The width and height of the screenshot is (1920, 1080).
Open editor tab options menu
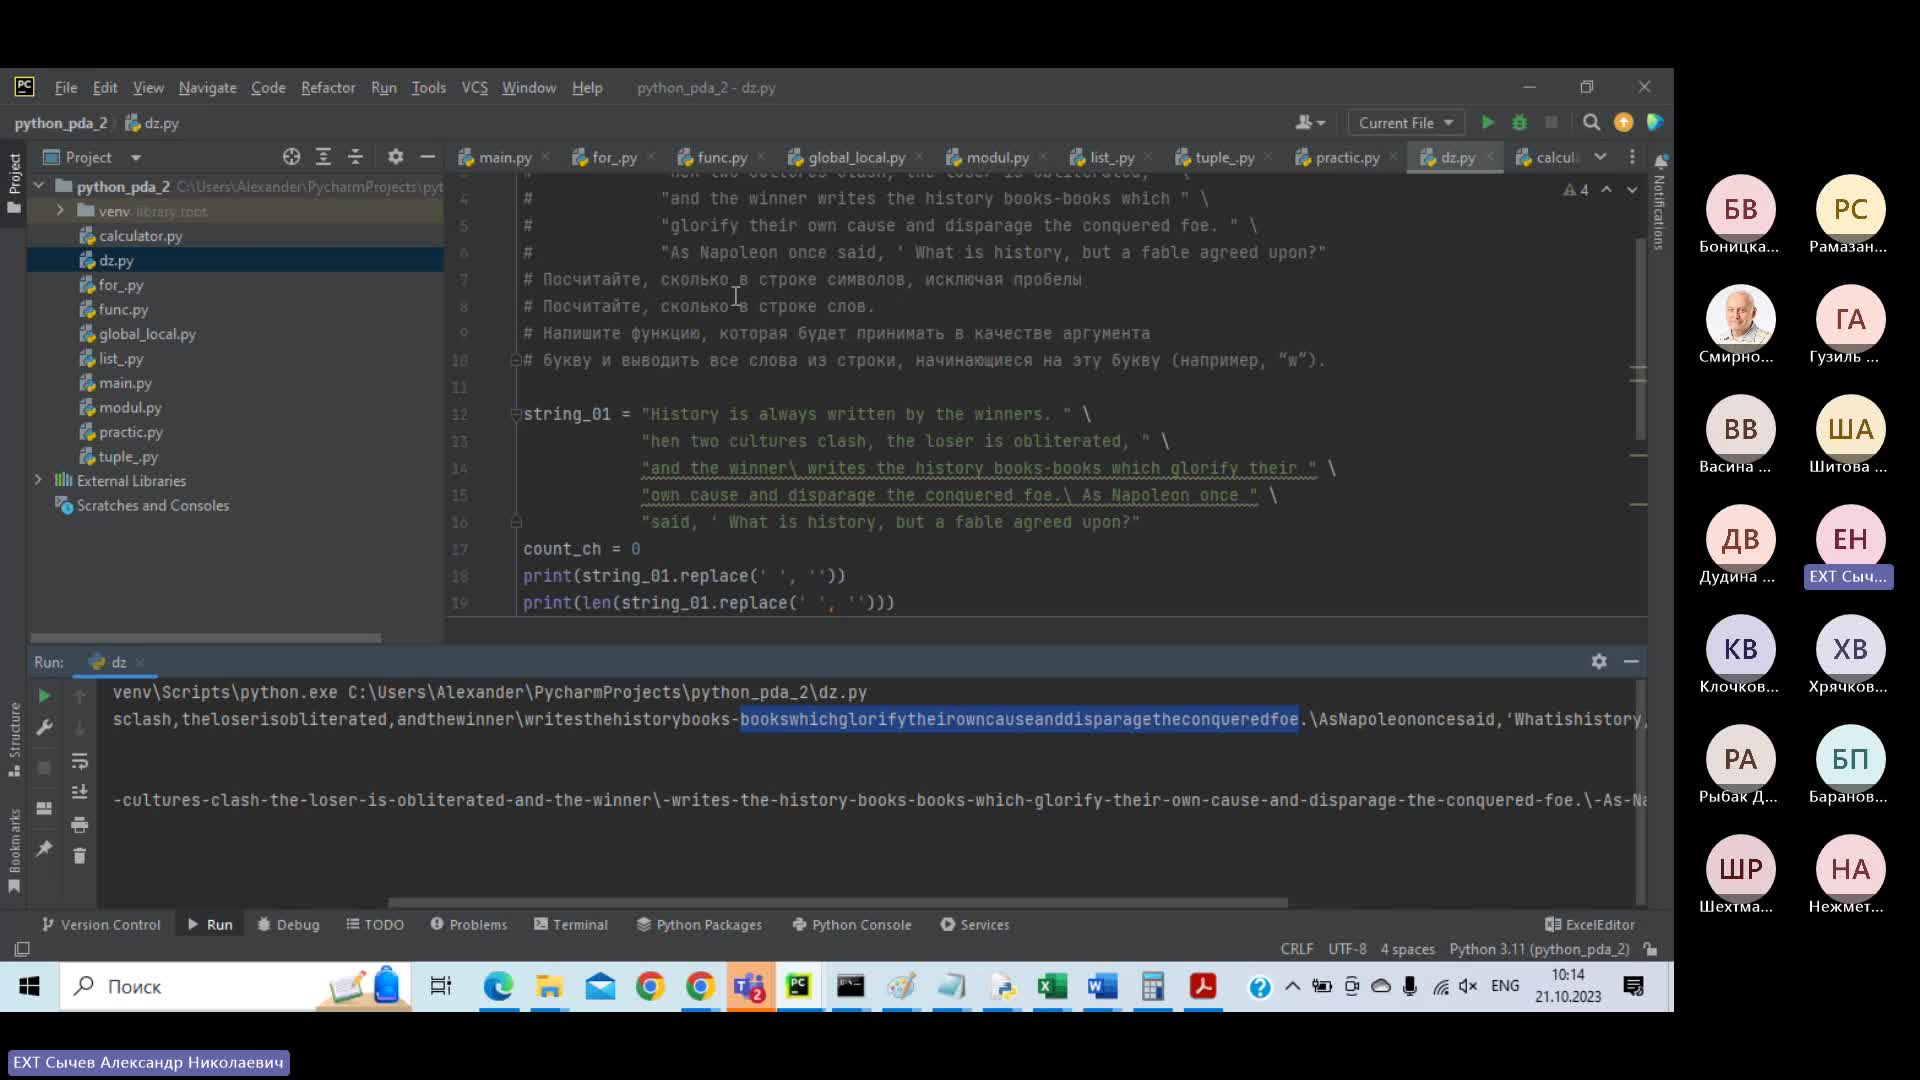pos(1632,157)
